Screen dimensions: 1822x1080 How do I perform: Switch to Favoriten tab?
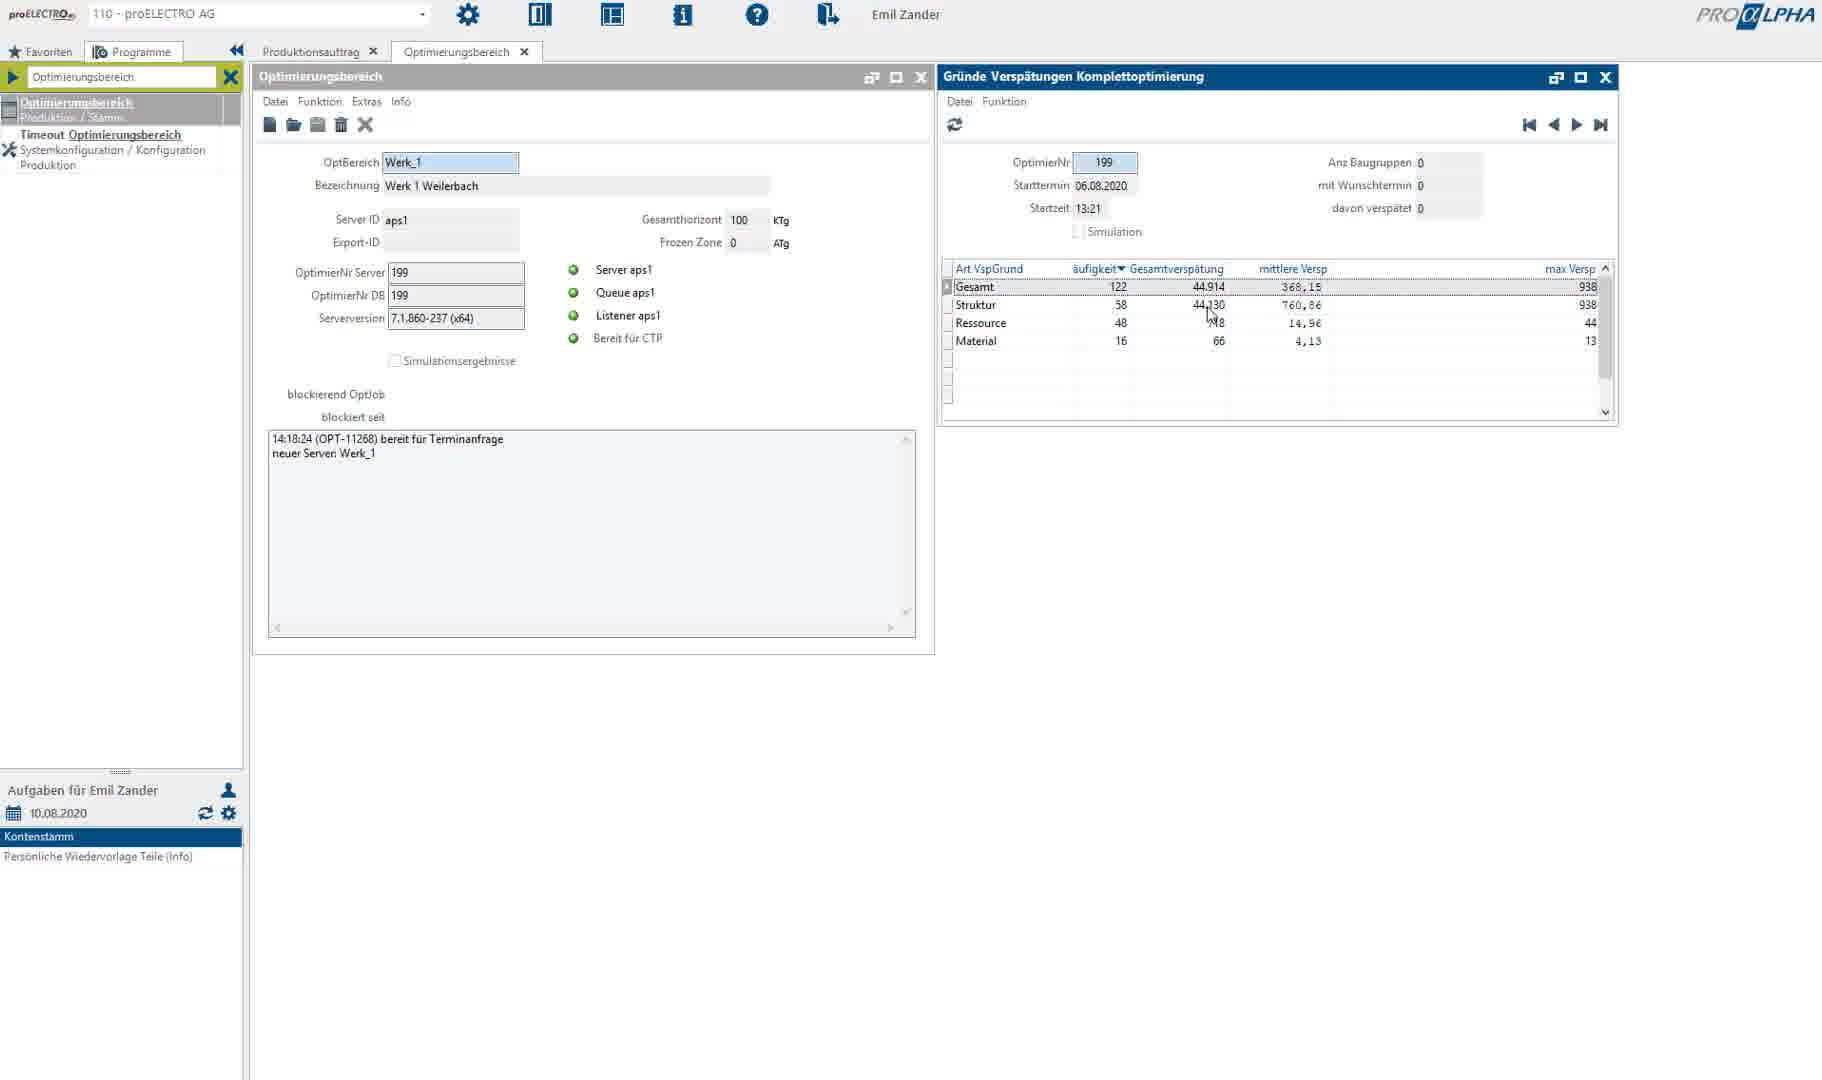coord(41,51)
